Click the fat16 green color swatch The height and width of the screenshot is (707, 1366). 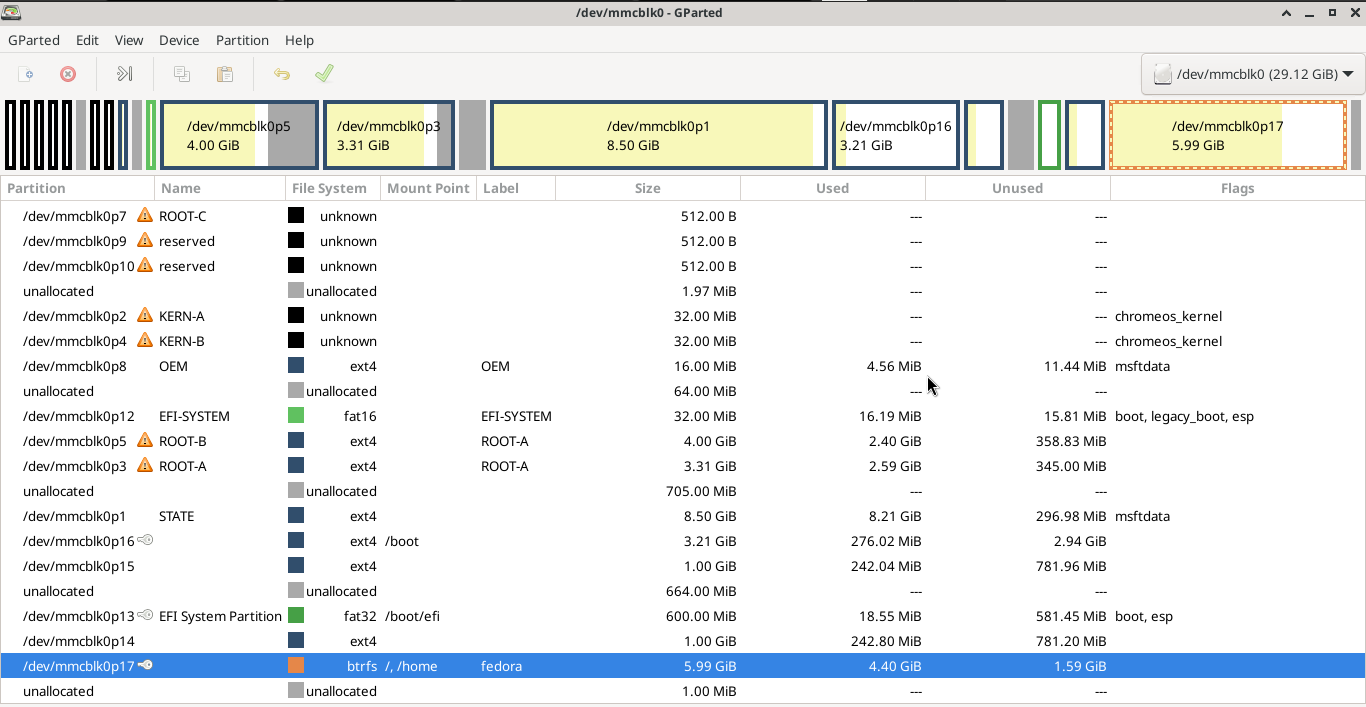(x=296, y=416)
